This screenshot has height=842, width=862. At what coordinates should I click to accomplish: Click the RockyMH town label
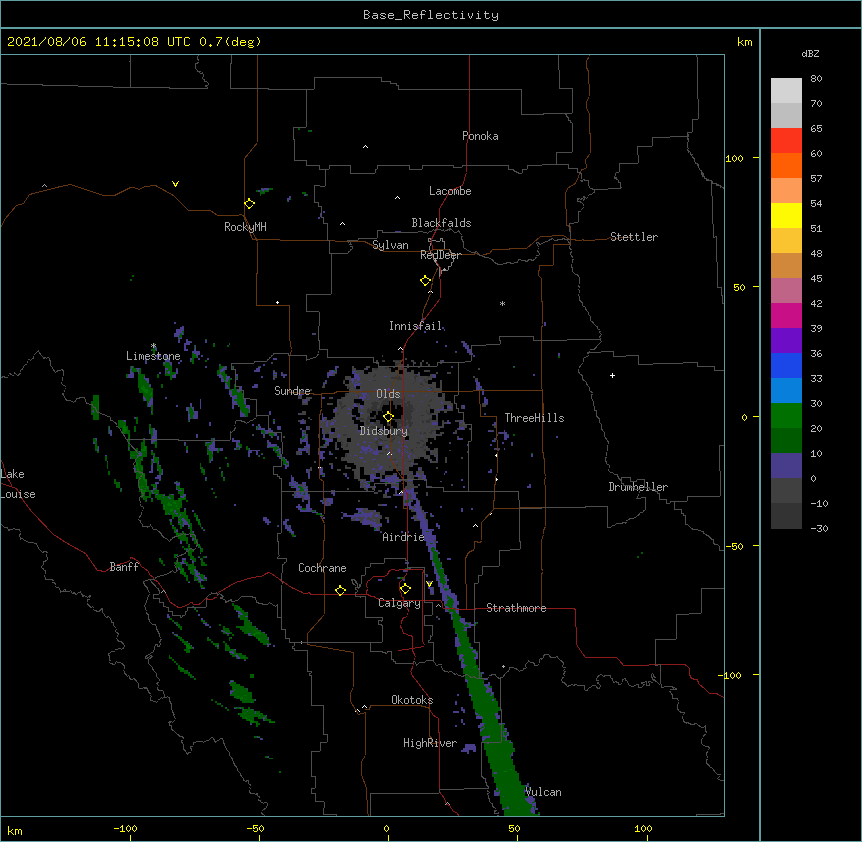pos(245,227)
